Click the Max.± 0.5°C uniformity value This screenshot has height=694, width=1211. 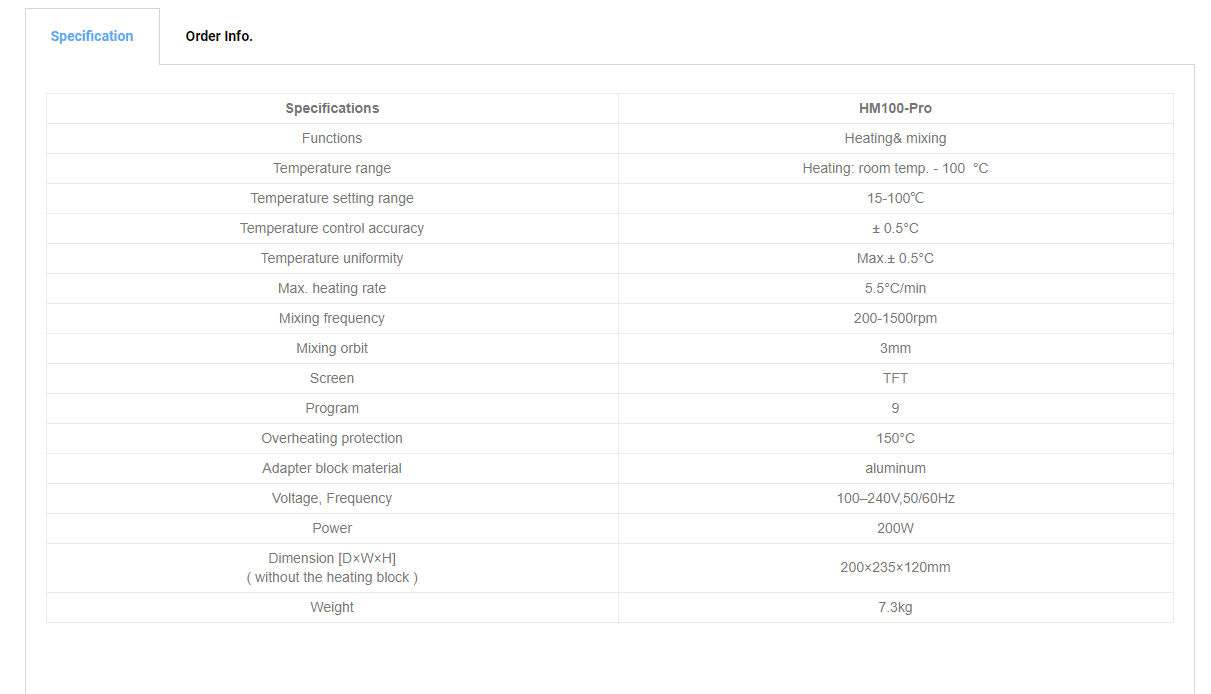tap(895, 258)
